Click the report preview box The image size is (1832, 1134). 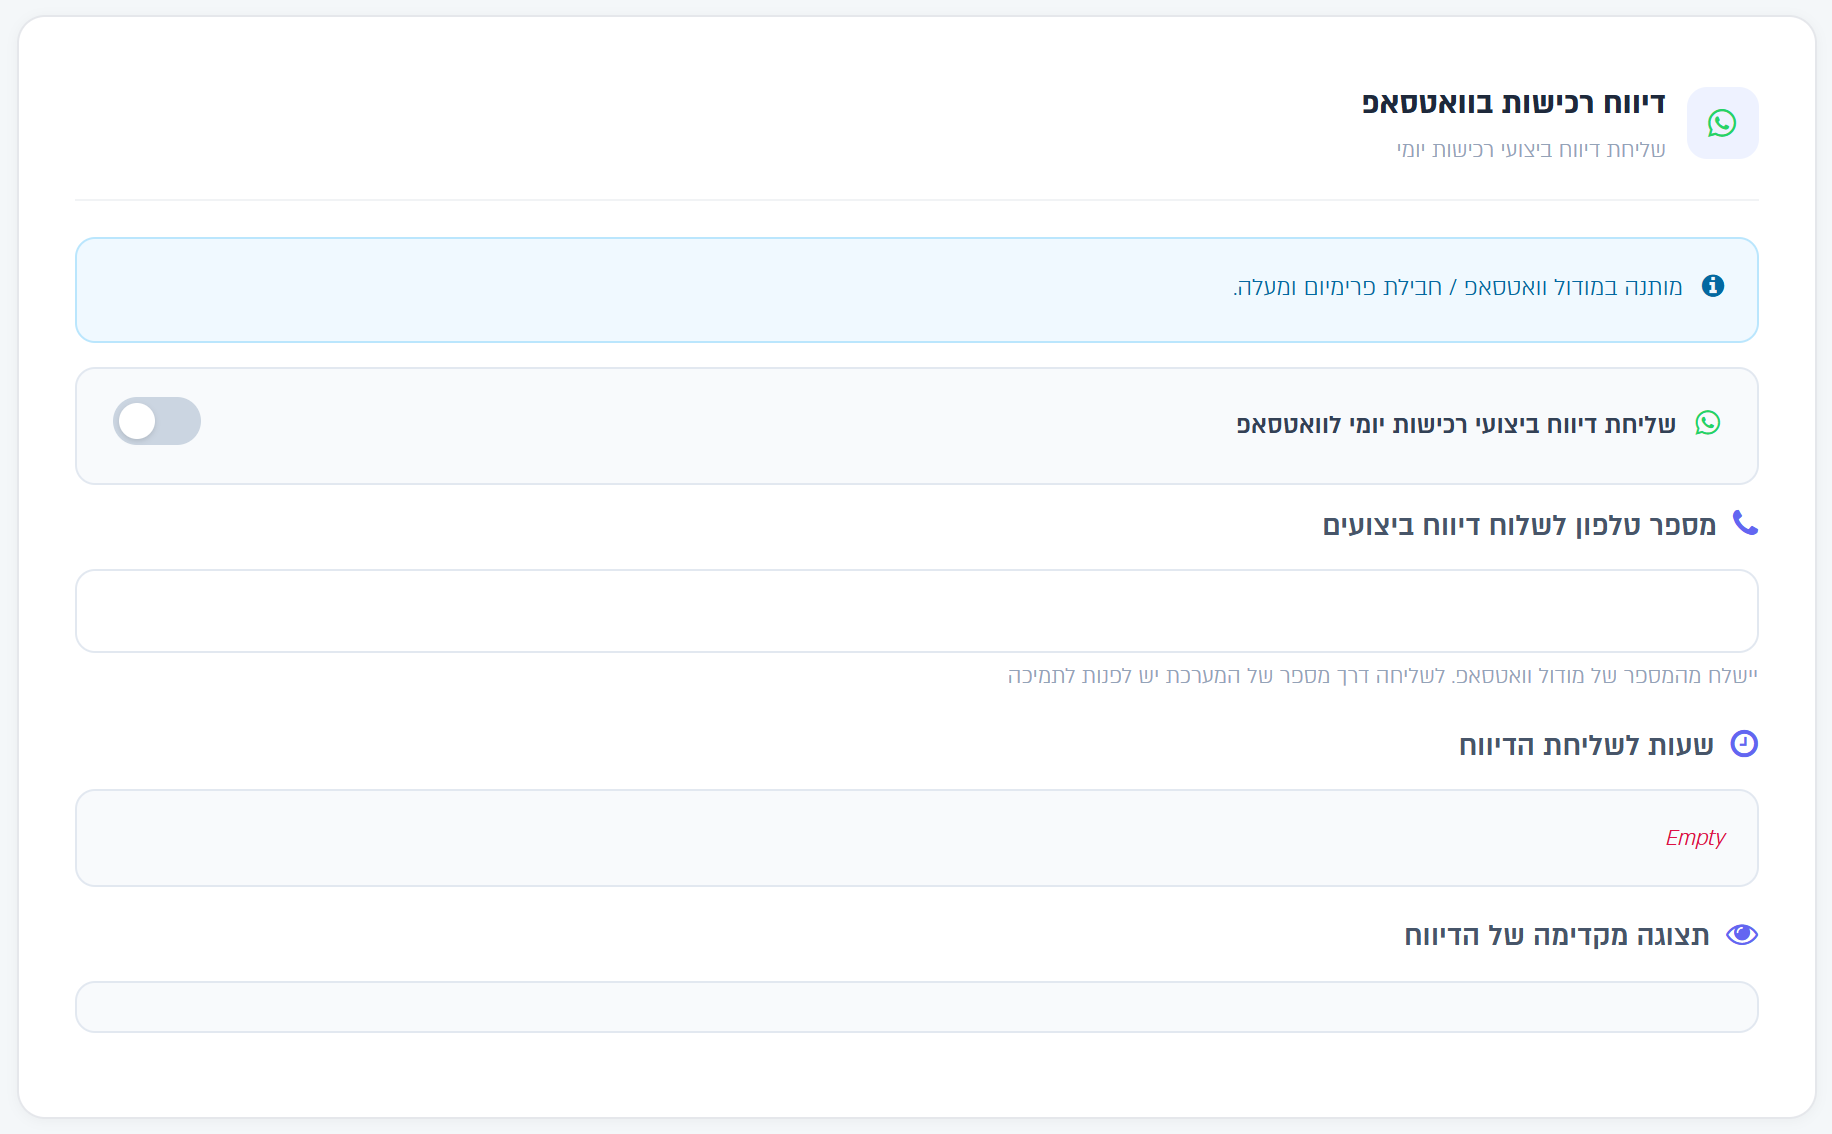point(917,1007)
